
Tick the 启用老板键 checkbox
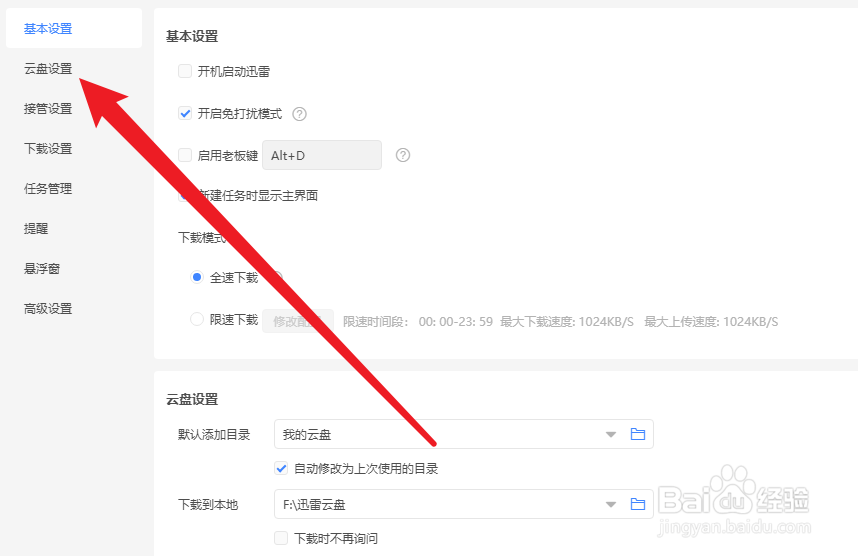(185, 155)
